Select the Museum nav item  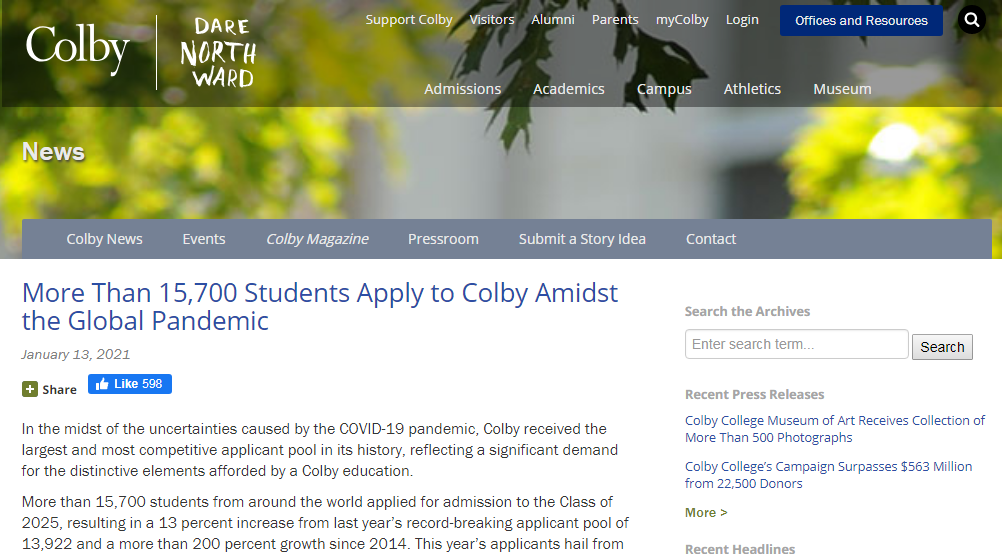pyautogui.click(x=842, y=89)
